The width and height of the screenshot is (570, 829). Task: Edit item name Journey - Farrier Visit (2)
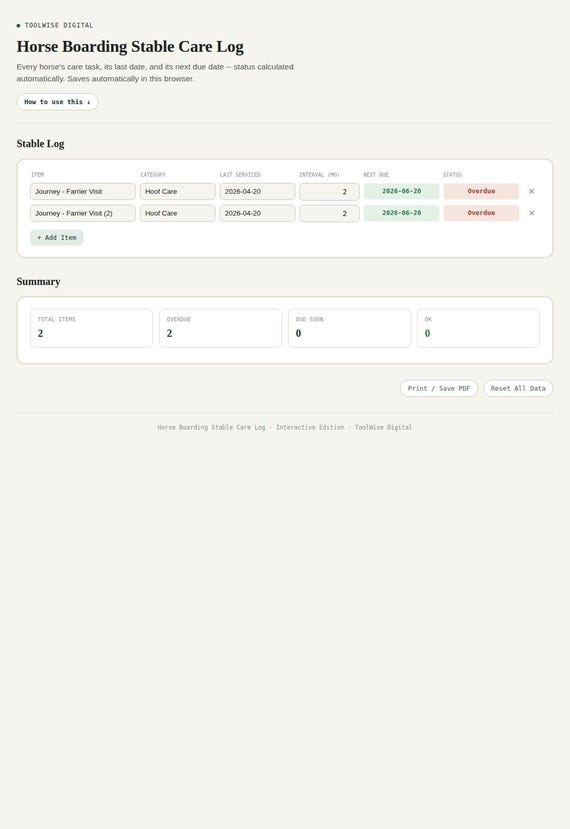tap(82, 213)
